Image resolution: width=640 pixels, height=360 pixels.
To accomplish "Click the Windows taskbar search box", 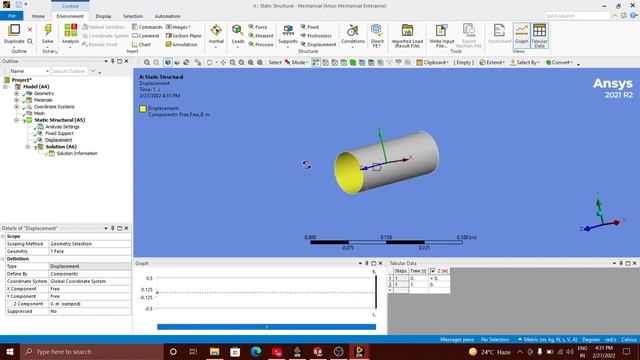I will point(92,351).
